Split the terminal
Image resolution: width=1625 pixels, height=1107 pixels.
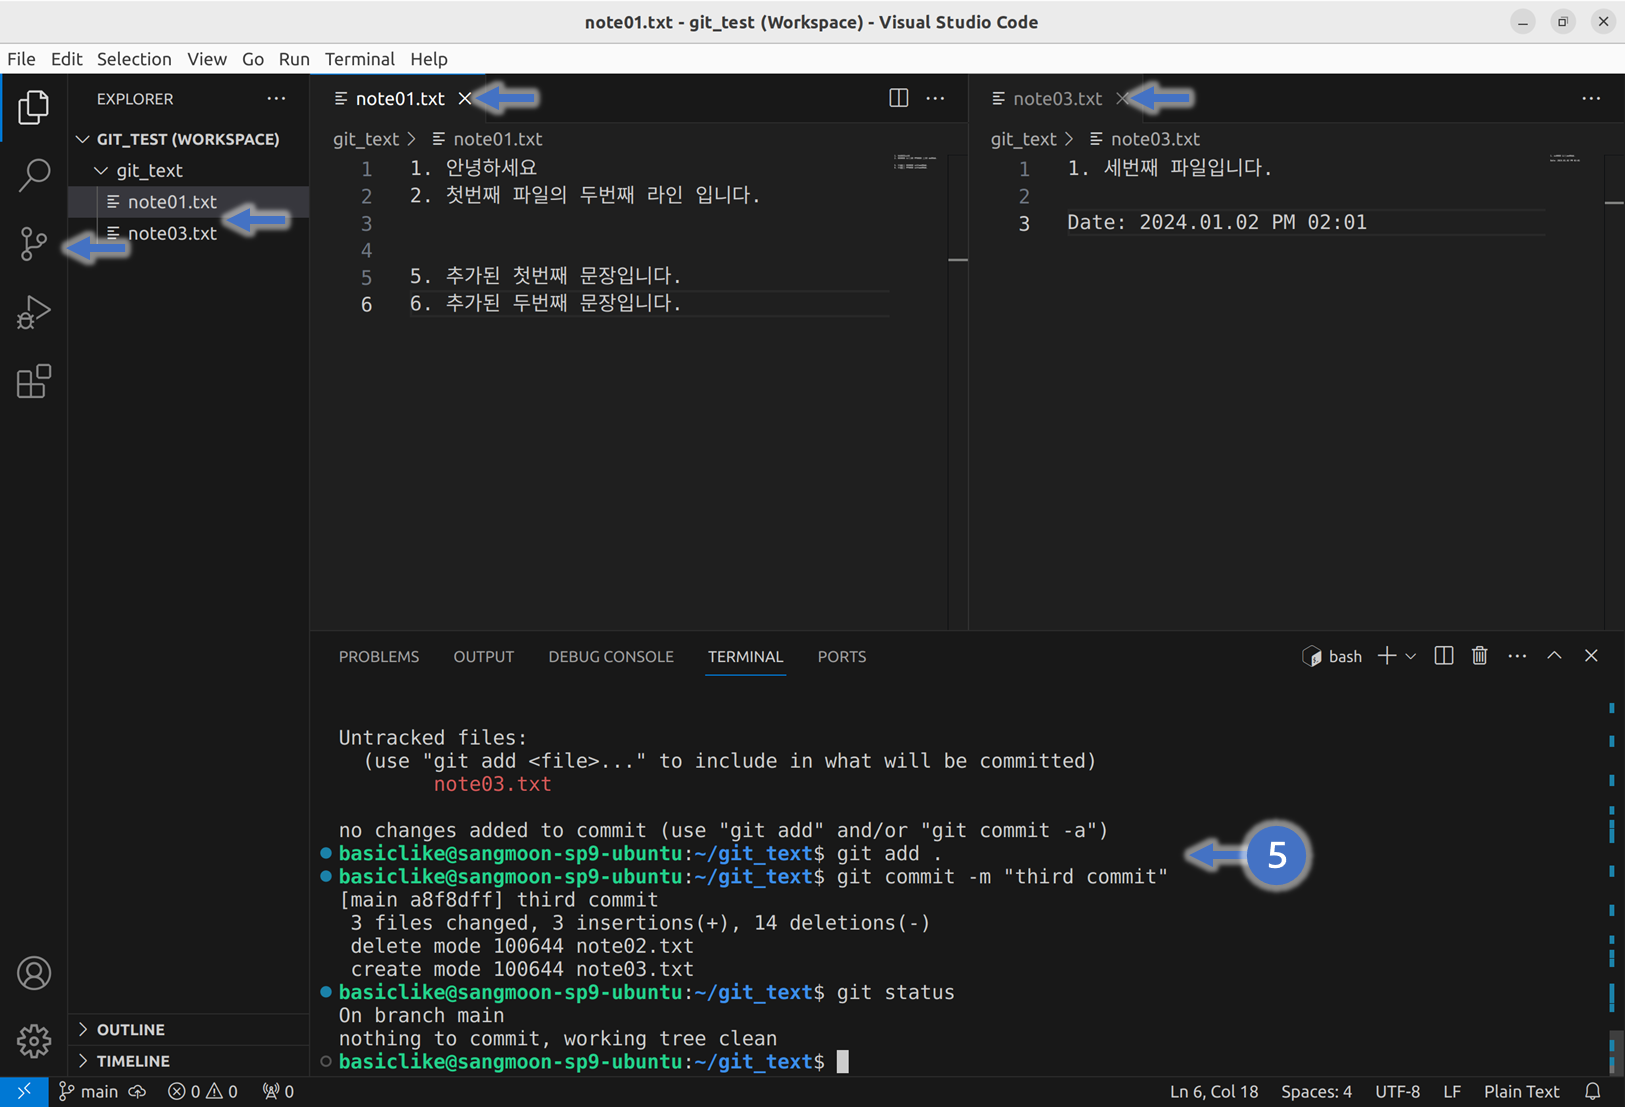[1443, 656]
